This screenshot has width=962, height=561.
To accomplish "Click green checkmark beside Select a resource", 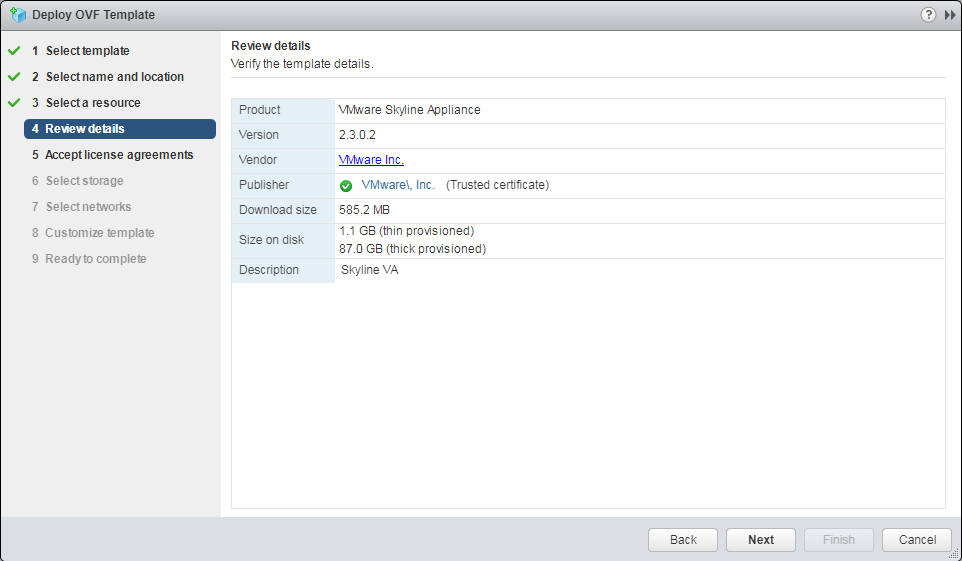I will 14,103.
